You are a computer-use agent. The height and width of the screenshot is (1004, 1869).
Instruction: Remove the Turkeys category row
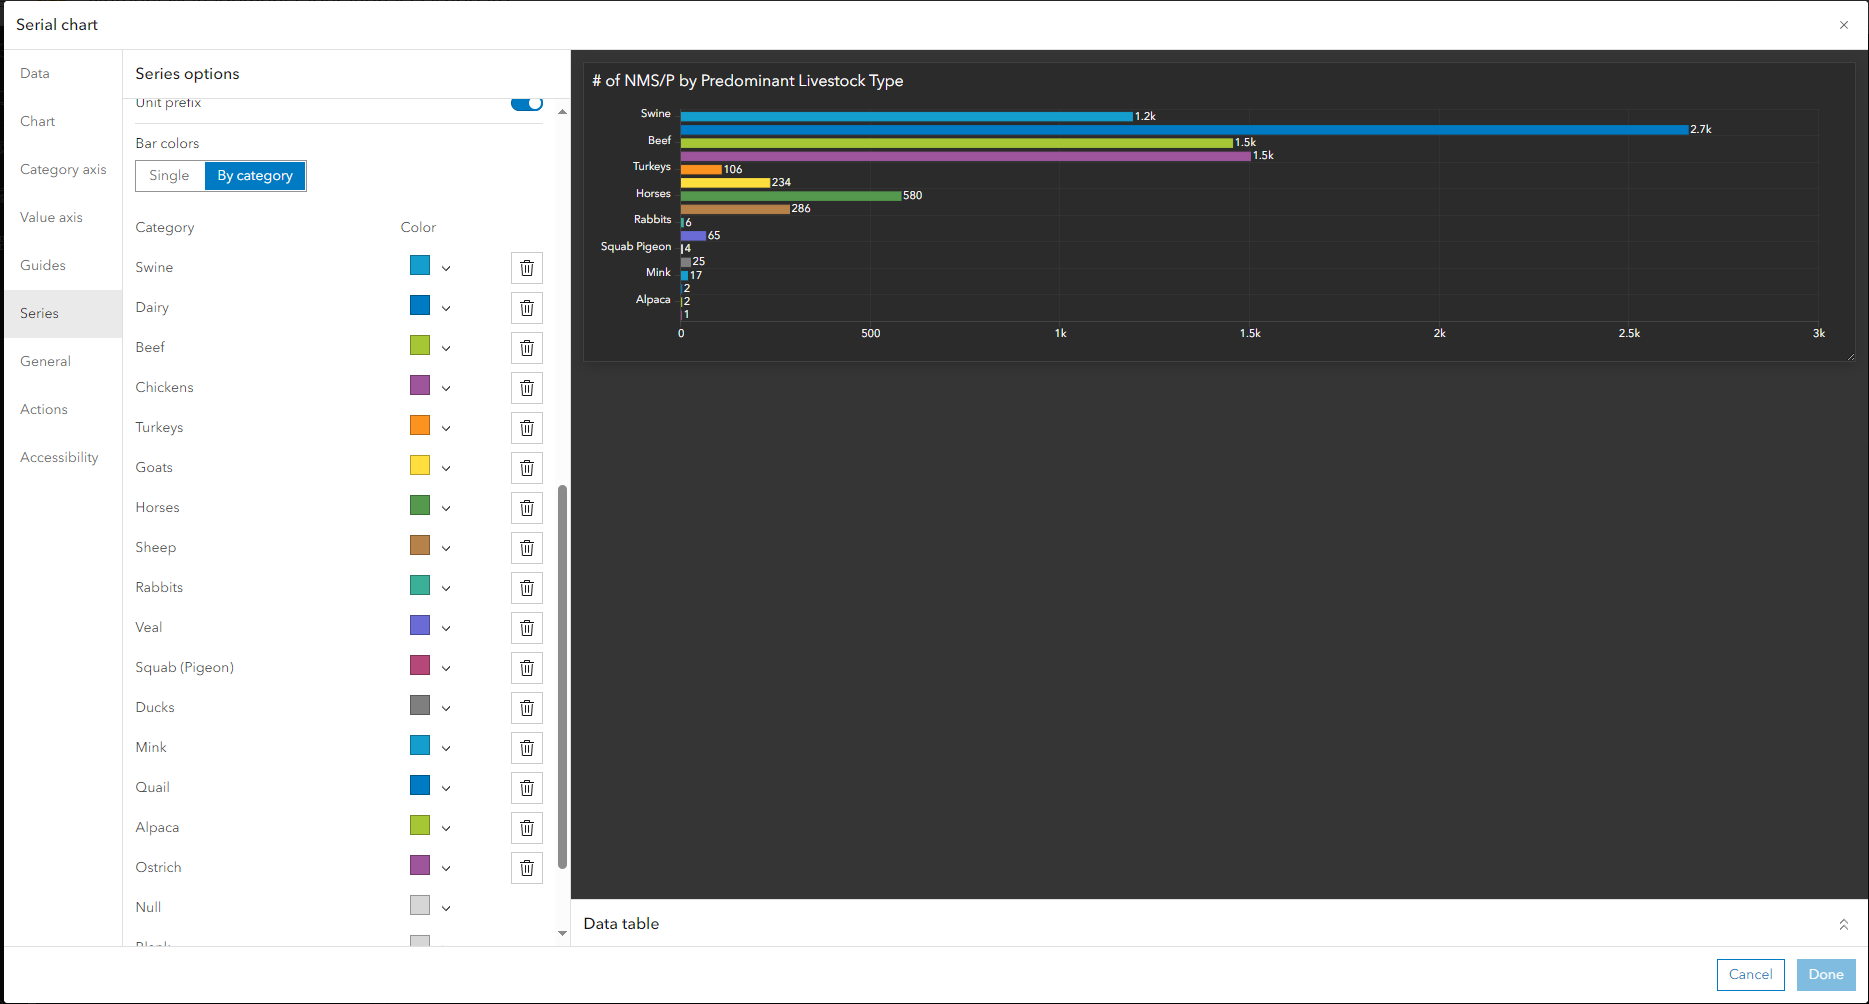point(527,427)
